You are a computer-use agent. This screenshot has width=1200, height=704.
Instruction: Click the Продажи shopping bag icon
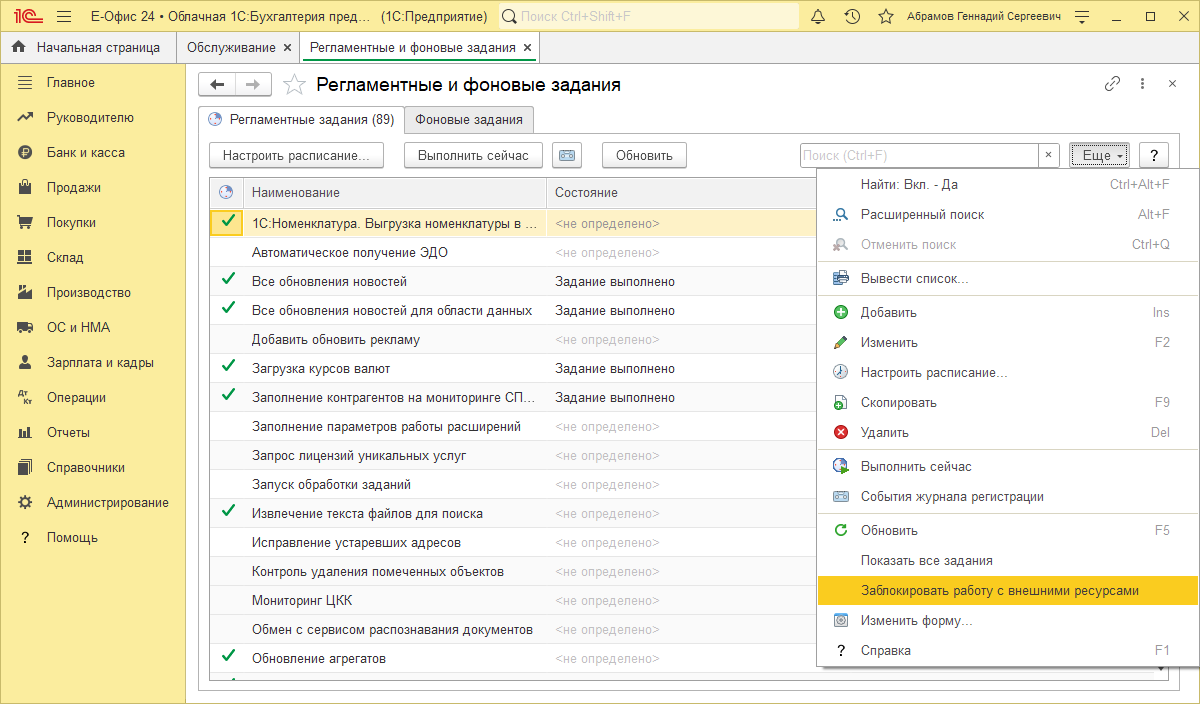click(26, 188)
